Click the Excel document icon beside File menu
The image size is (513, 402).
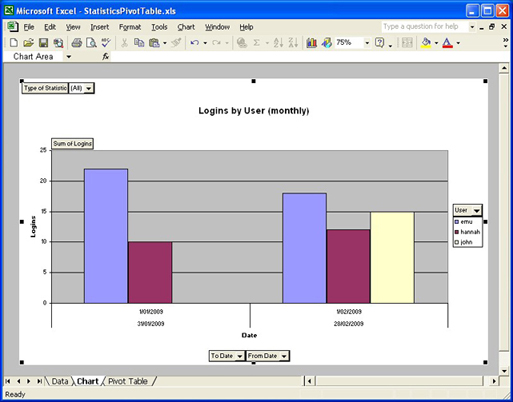(x=13, y=27)
